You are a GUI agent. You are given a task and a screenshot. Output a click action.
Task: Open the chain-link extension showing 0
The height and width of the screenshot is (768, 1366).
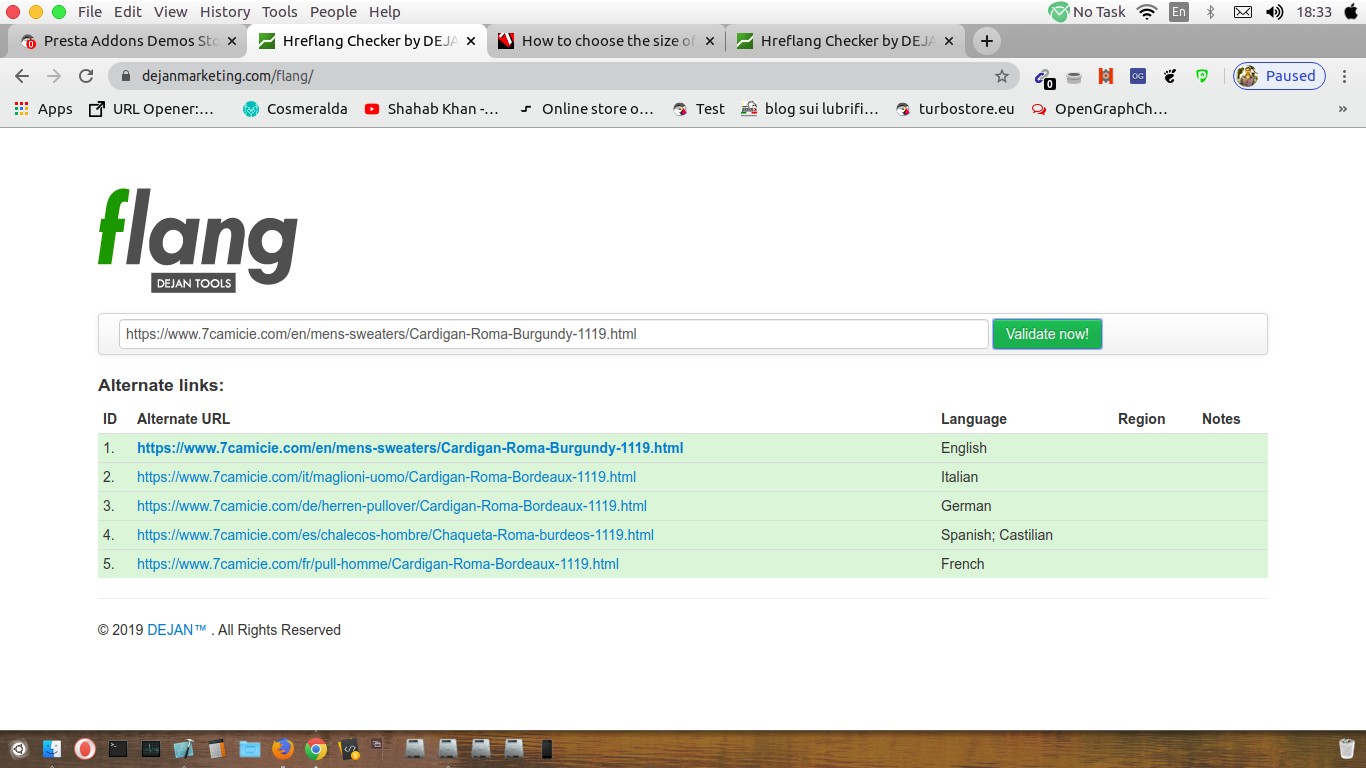1043,77
